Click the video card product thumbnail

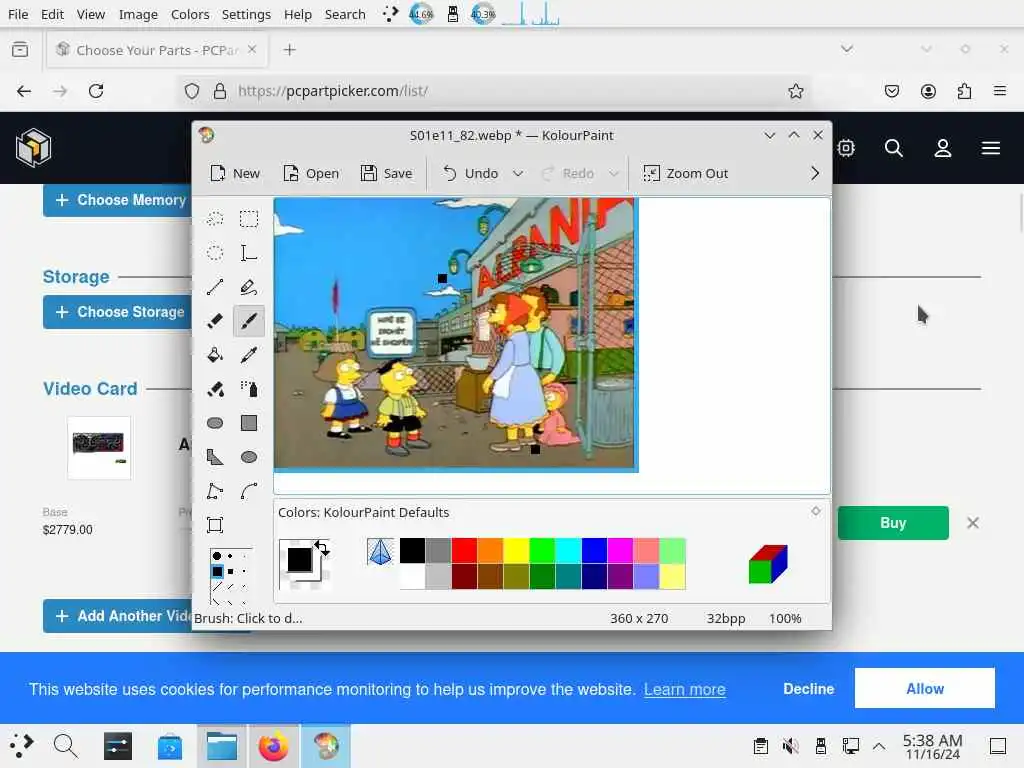point(99,447)
